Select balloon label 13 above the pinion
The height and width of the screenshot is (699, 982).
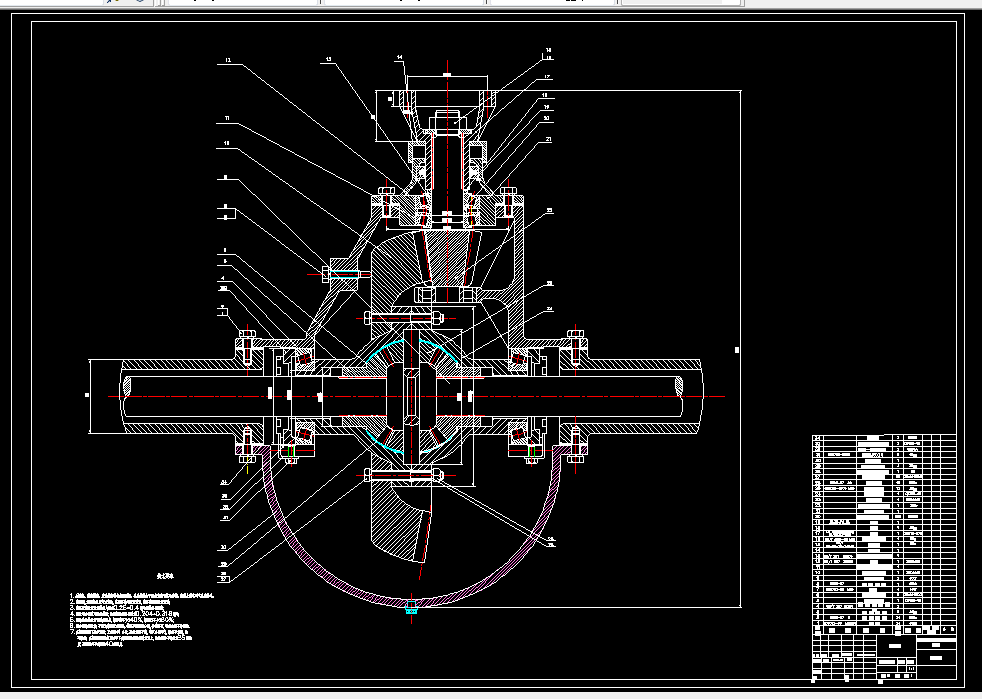(x=328, y=60)
